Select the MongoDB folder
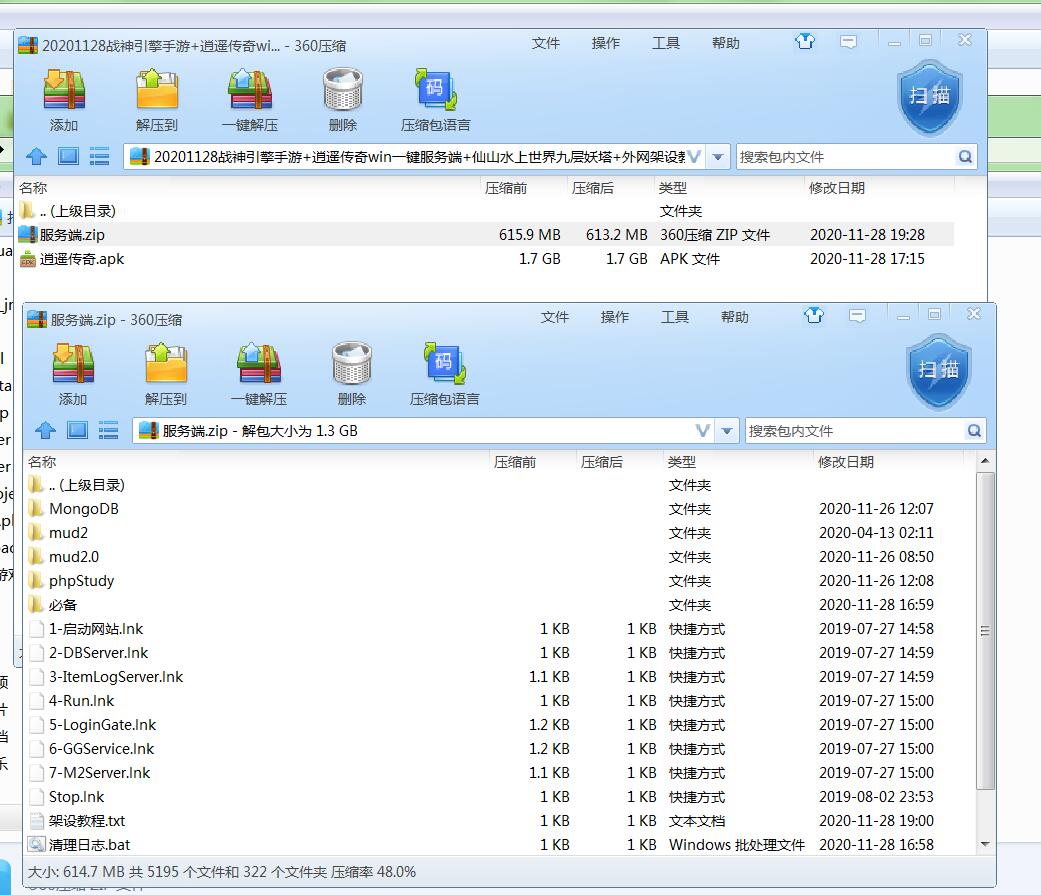This screenshot has width=1041, height=895. (84, 509)
